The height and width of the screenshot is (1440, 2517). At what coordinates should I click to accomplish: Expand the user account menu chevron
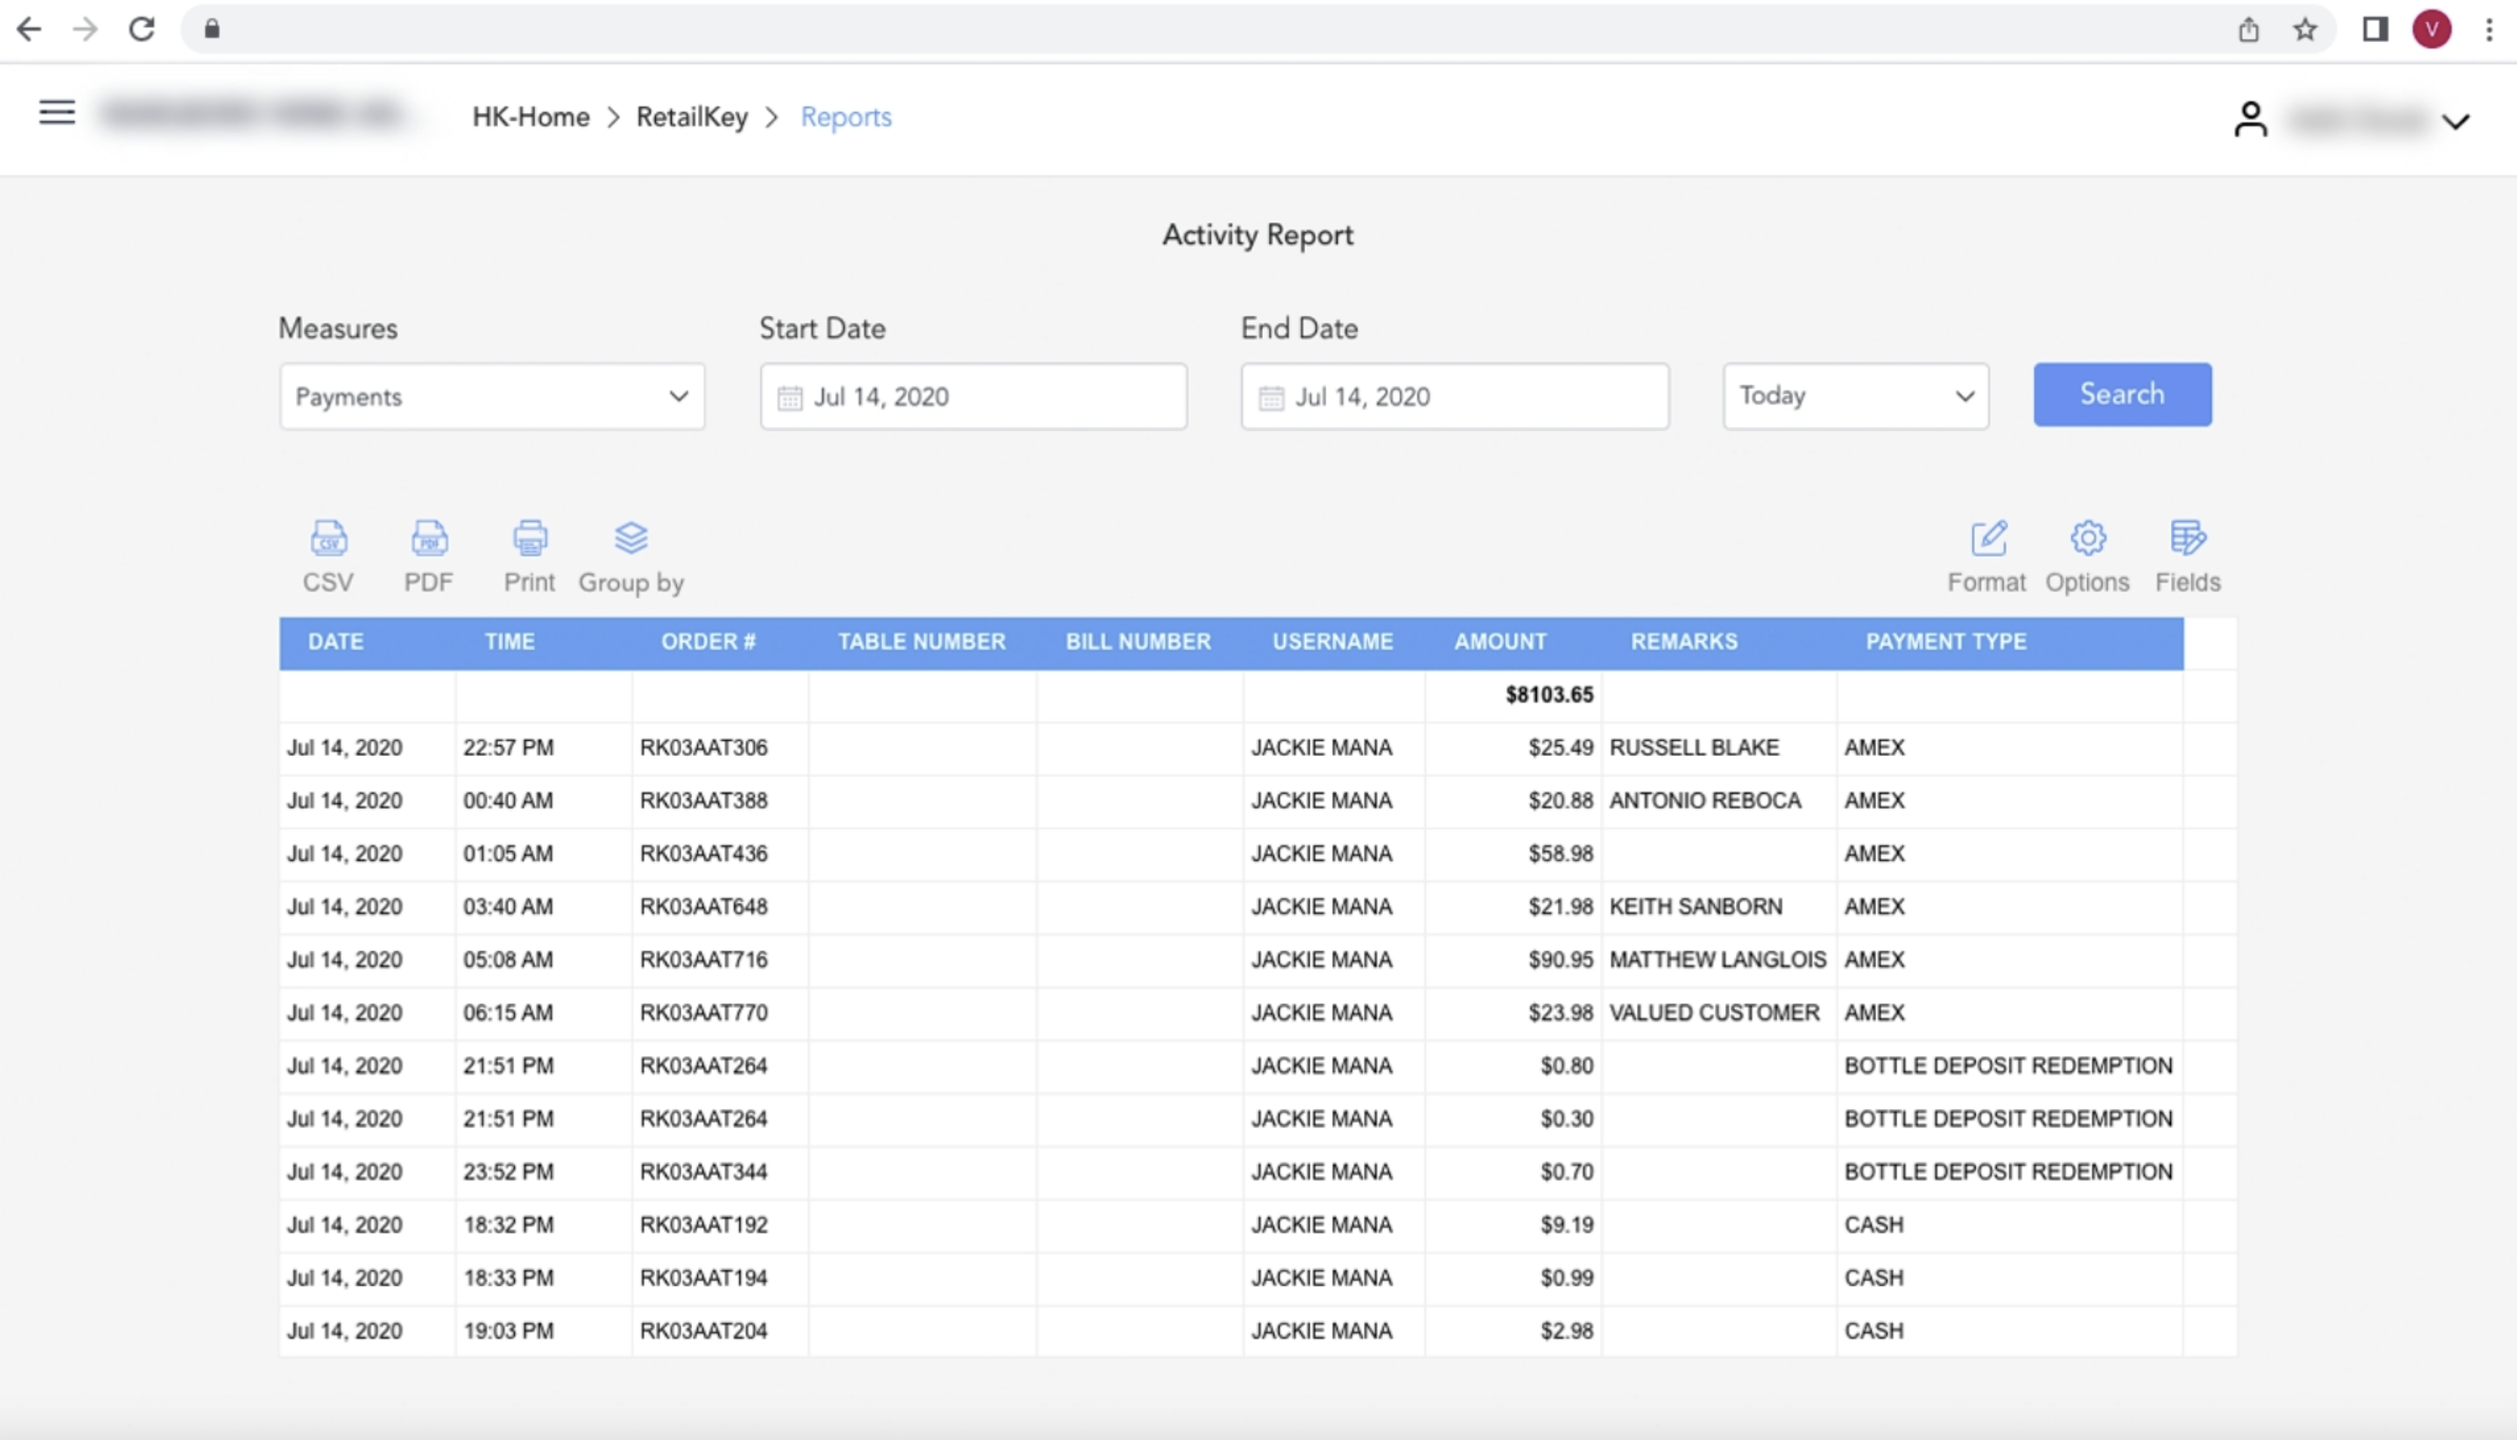point(2456,121)
